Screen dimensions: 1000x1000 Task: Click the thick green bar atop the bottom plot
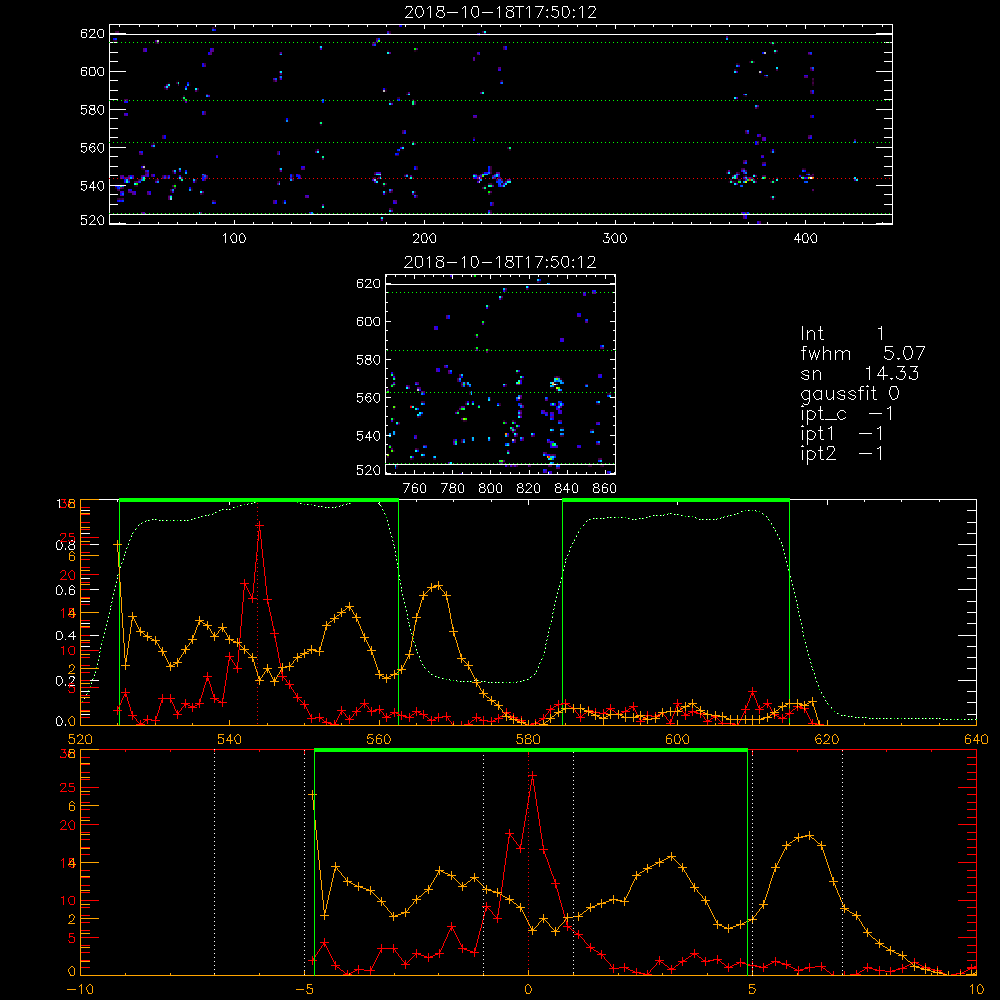pos(531,750)
